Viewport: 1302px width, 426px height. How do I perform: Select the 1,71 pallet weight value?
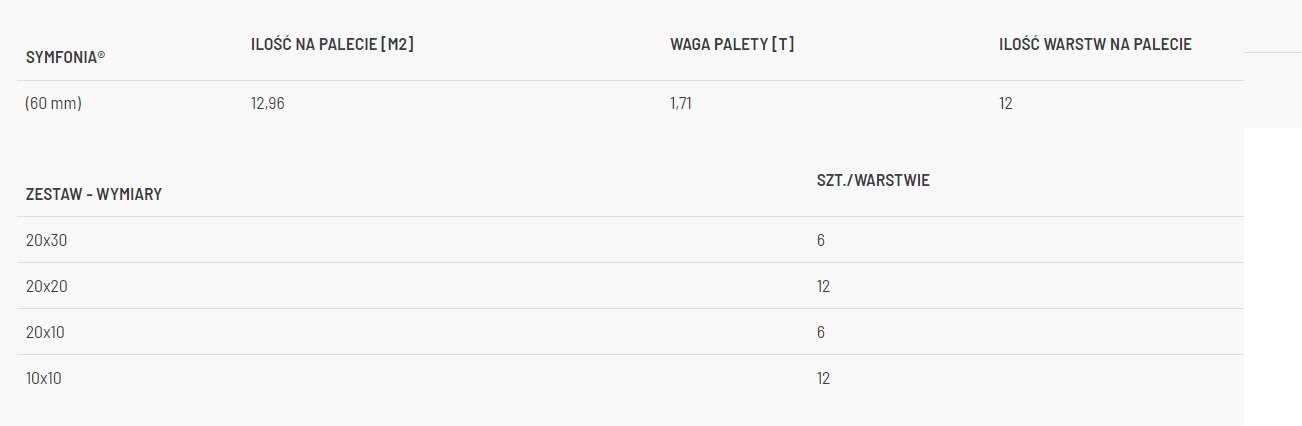point(681,103)
